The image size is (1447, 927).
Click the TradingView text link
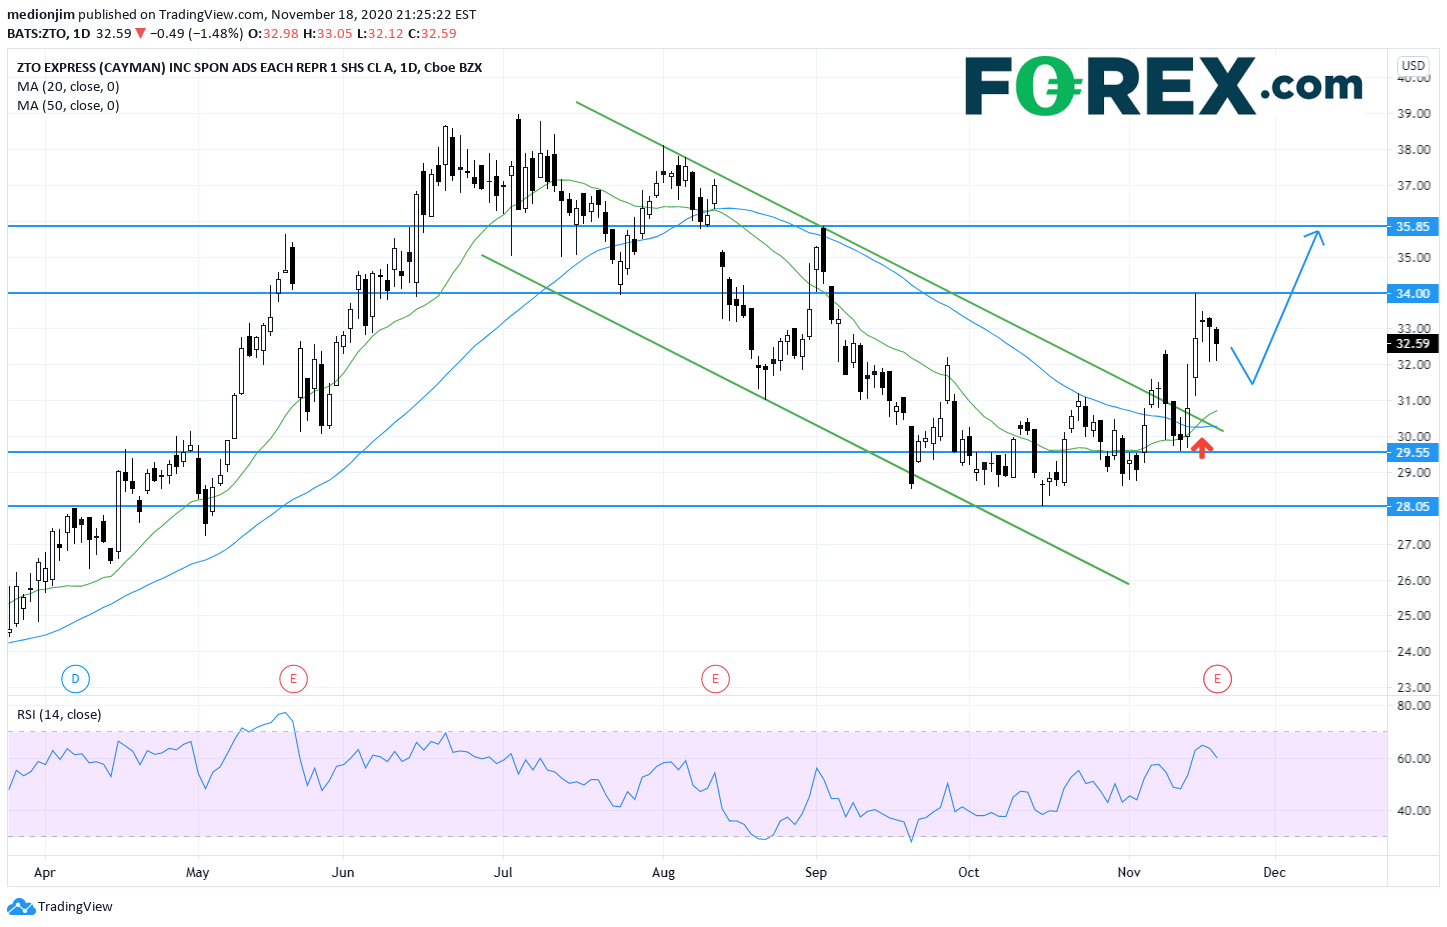click(x=75, y=907)
